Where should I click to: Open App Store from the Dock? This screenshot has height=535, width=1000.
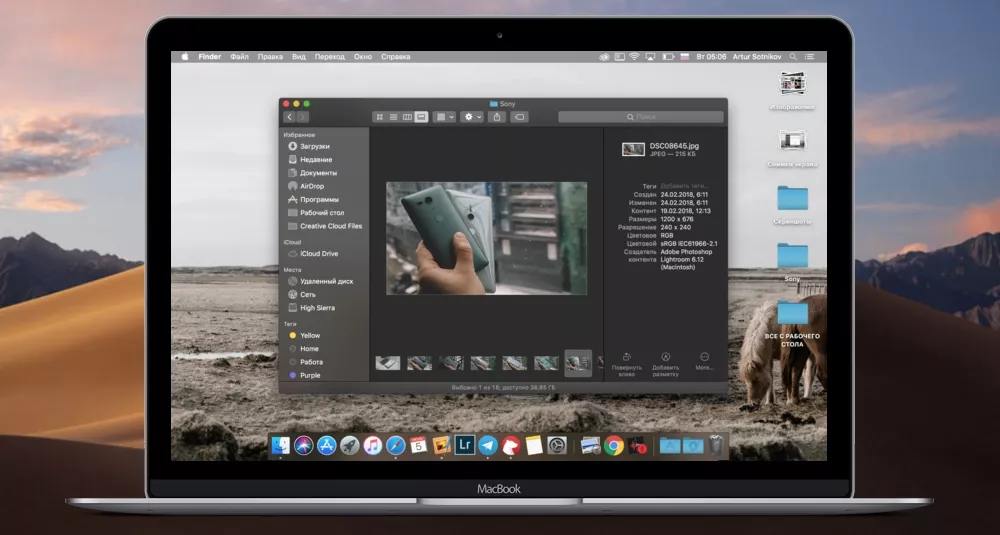[x=327, y=445]
